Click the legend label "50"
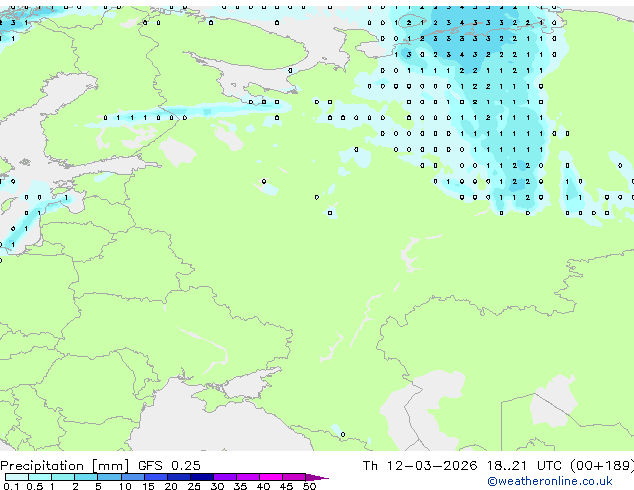 point(309,486)
